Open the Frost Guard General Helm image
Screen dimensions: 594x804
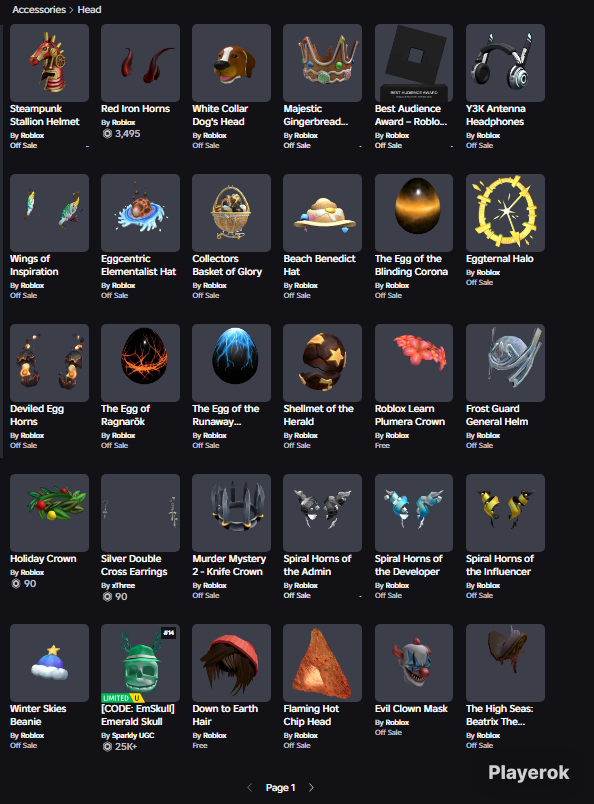point(505,363)
